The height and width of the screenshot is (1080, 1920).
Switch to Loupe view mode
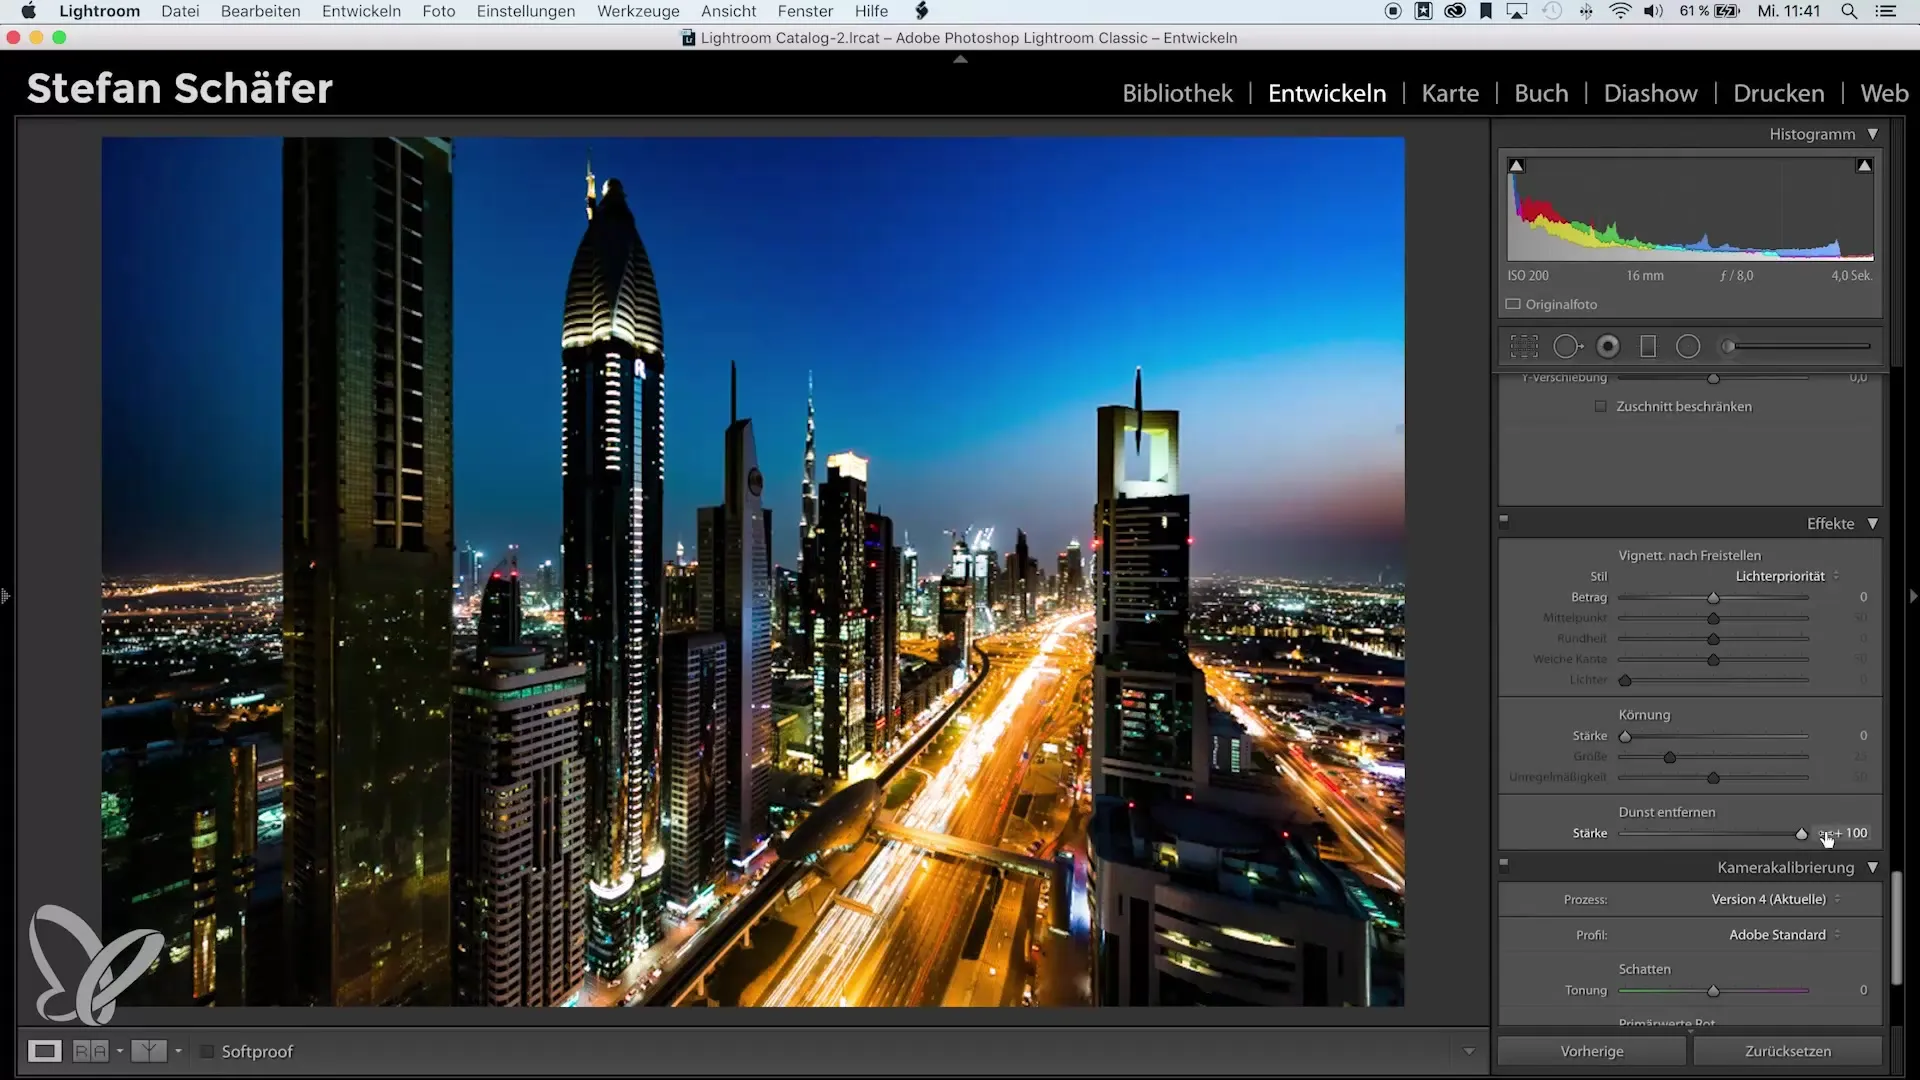pos(44,1052)
